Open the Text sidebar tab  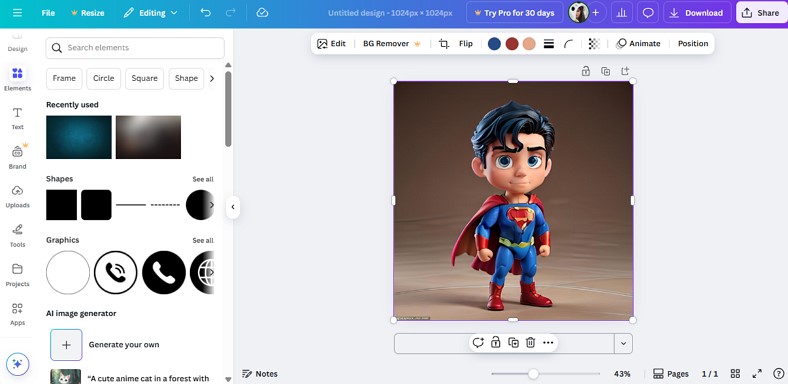(17, 119)
